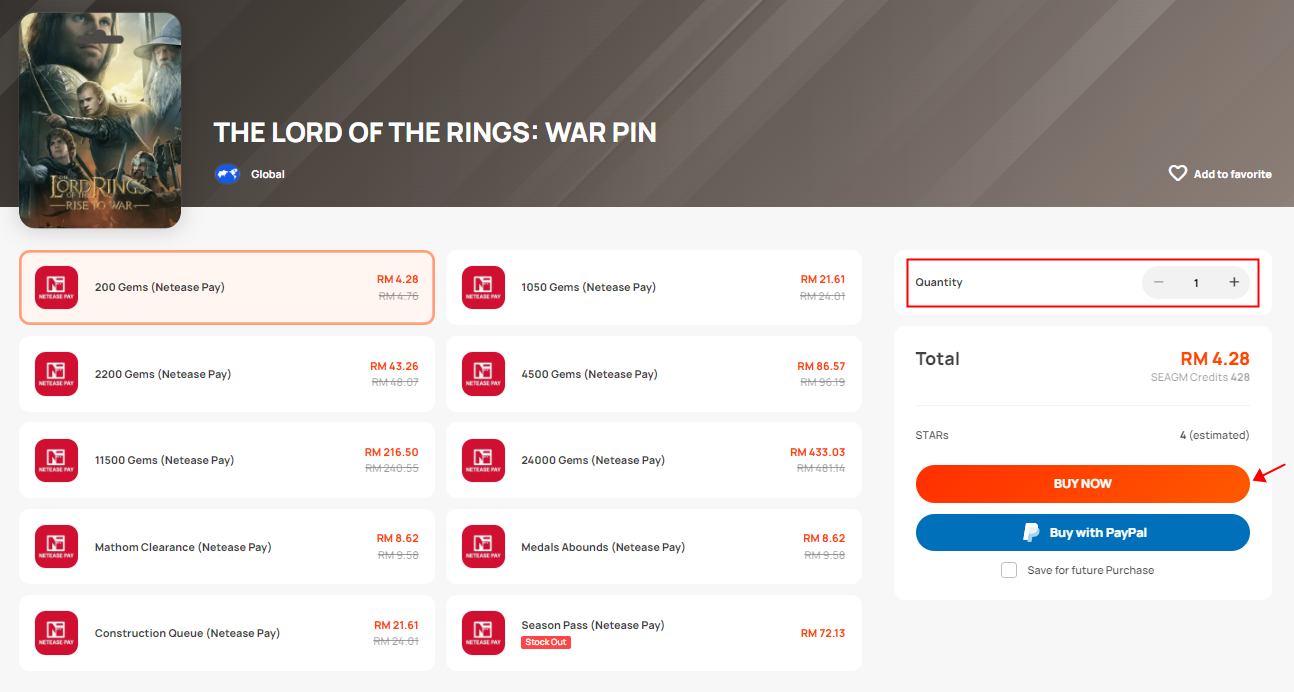Pick the 24000 Gems (Netease Pay) package
The image size is (1294, 692).
[654, 460]
